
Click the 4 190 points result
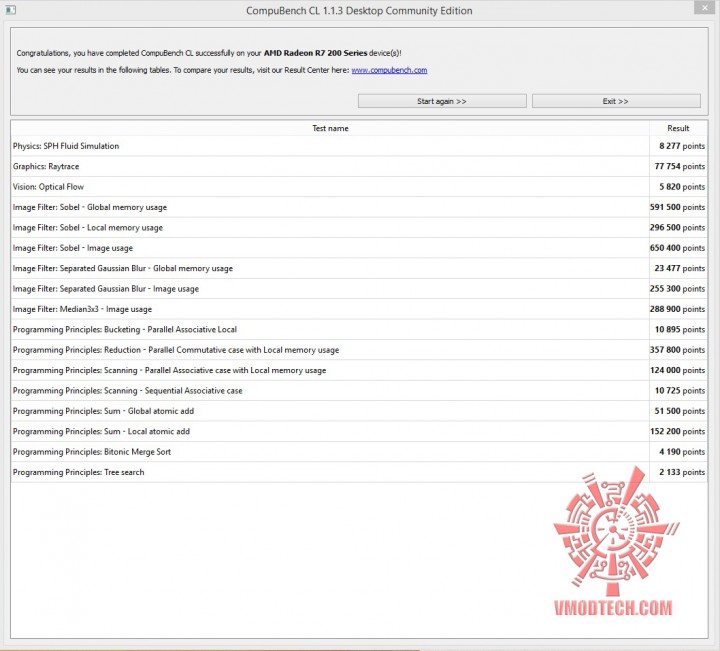(x=682, y=452)
